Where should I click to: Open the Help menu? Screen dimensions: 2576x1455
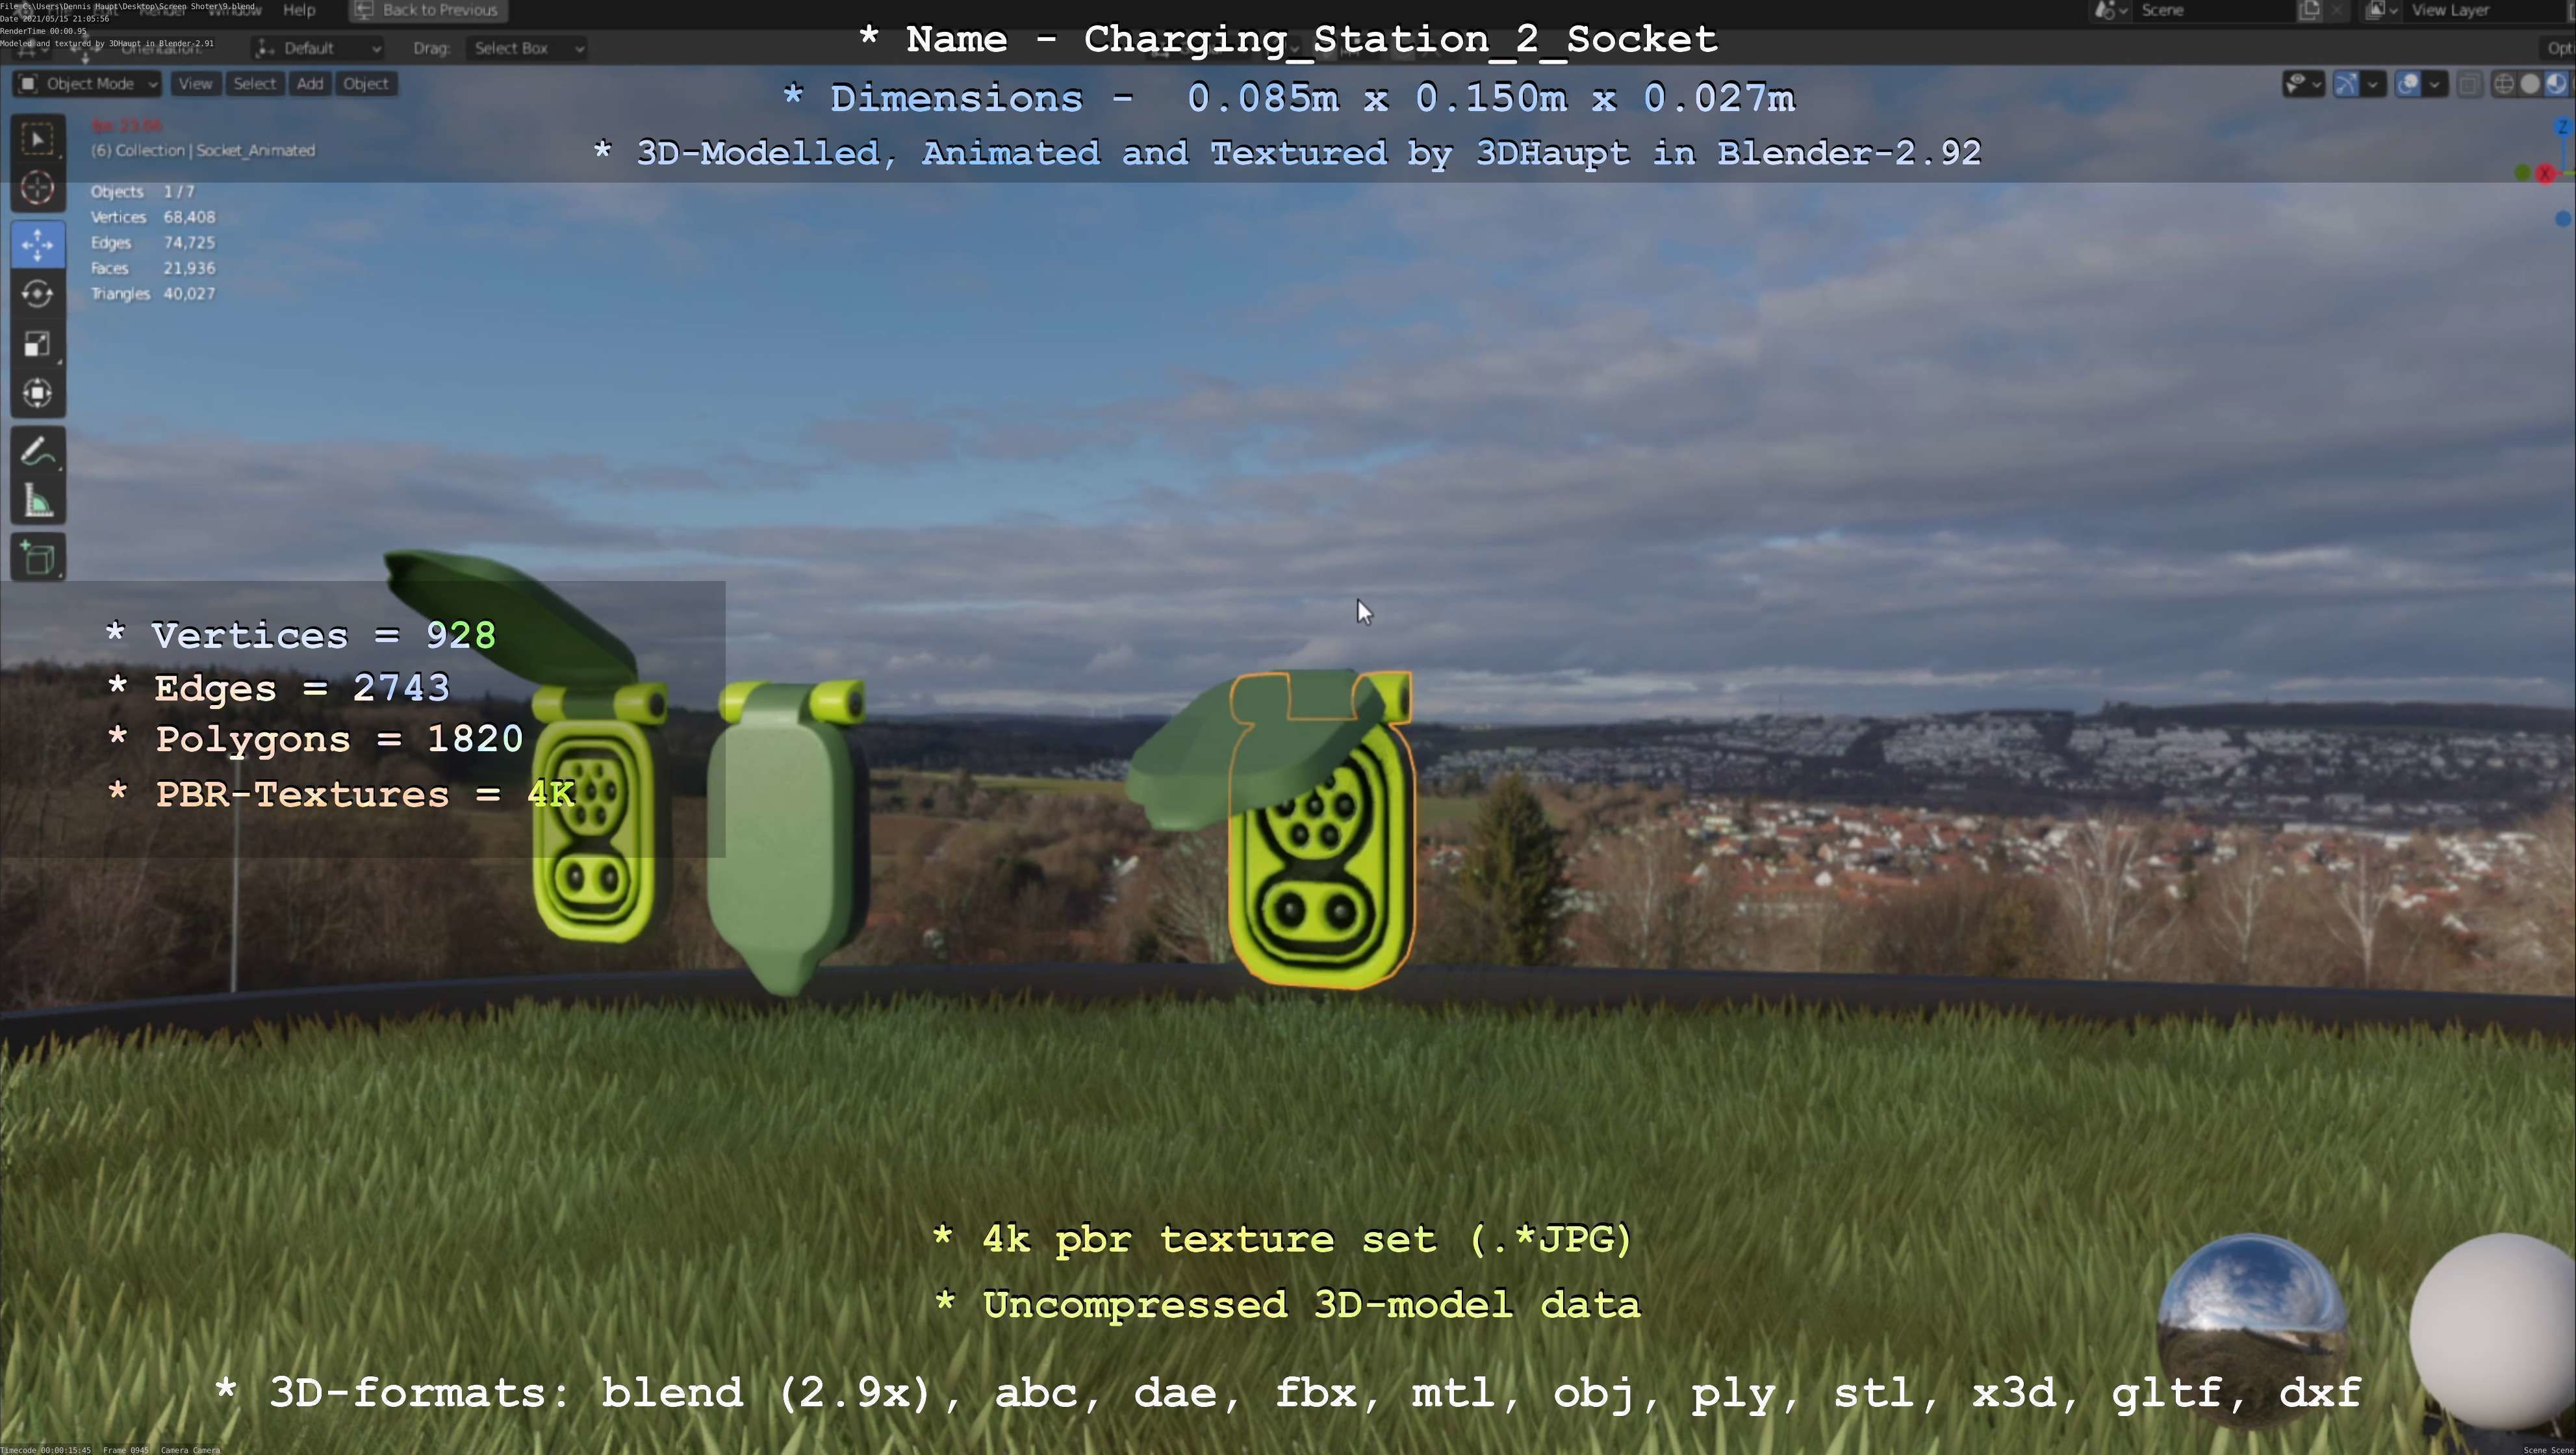pyautogui.click(x=299, y=10)
